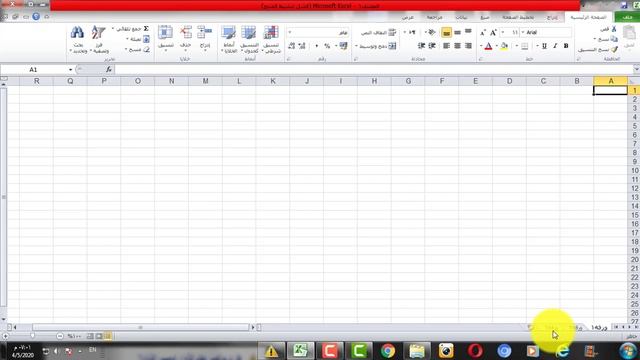Open the font size dropdown arrow
This screenshot has width=640, height=360.
[x=503, y=32]
